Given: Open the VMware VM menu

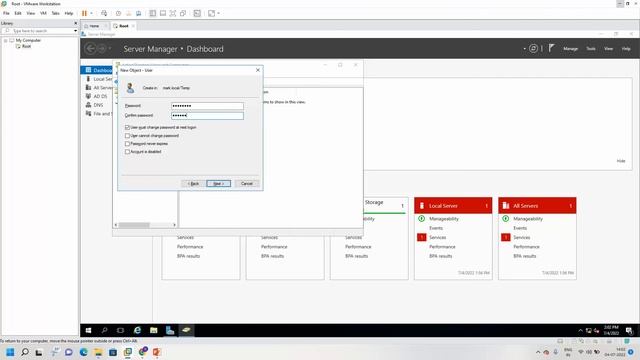Looking at the screenshot, I should pos(43,13).
